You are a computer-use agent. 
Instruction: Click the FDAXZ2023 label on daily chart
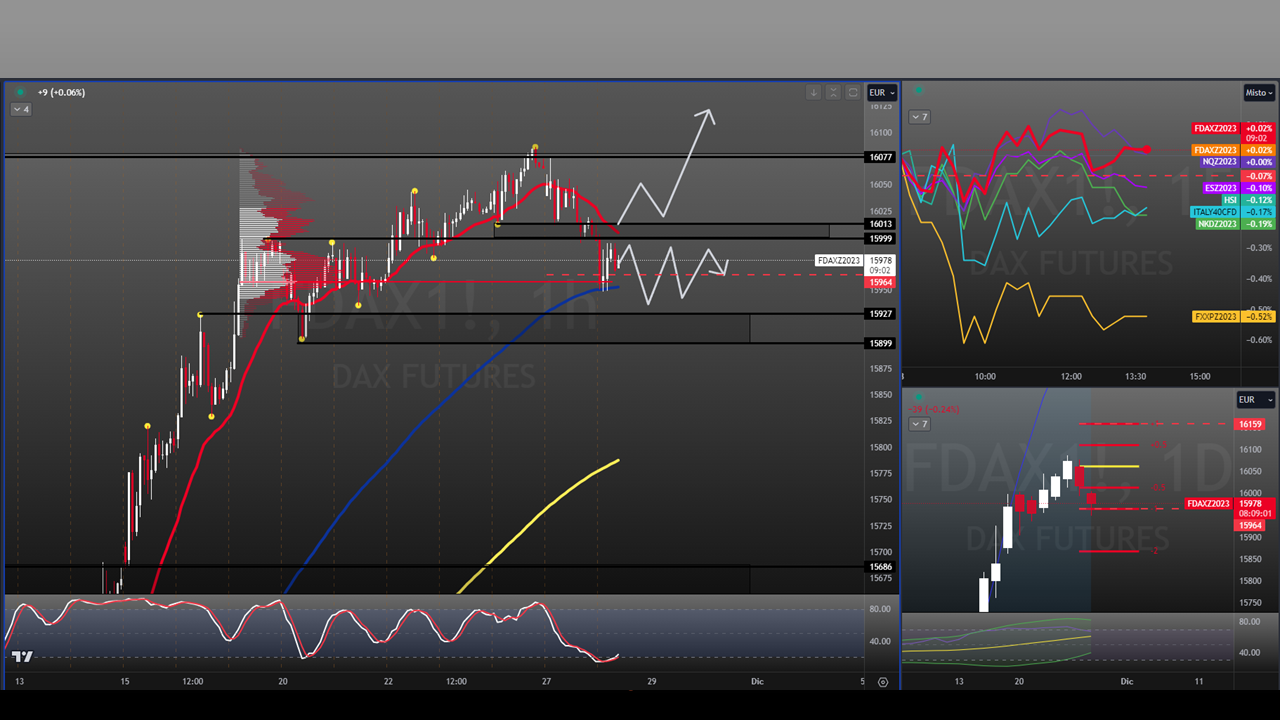tap(1209, 504)
